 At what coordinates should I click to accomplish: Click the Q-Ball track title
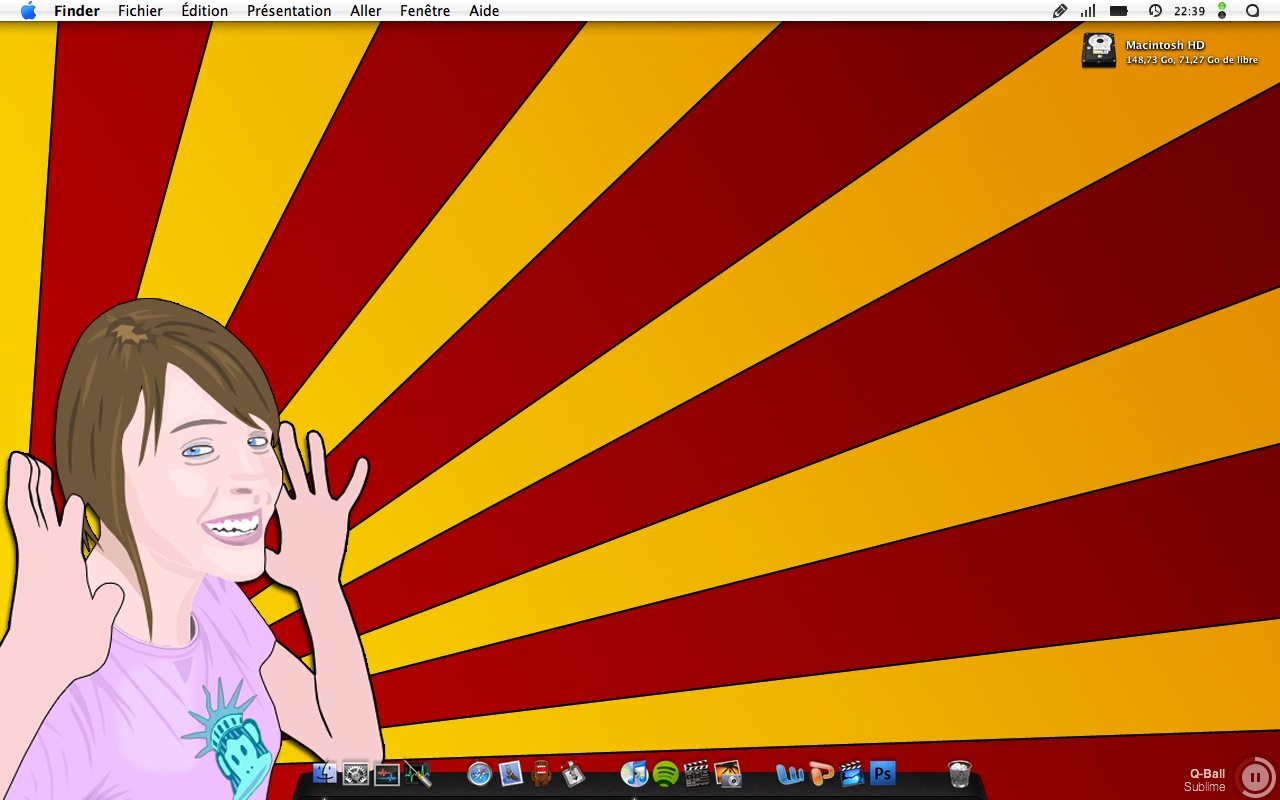pos(1207,773)
